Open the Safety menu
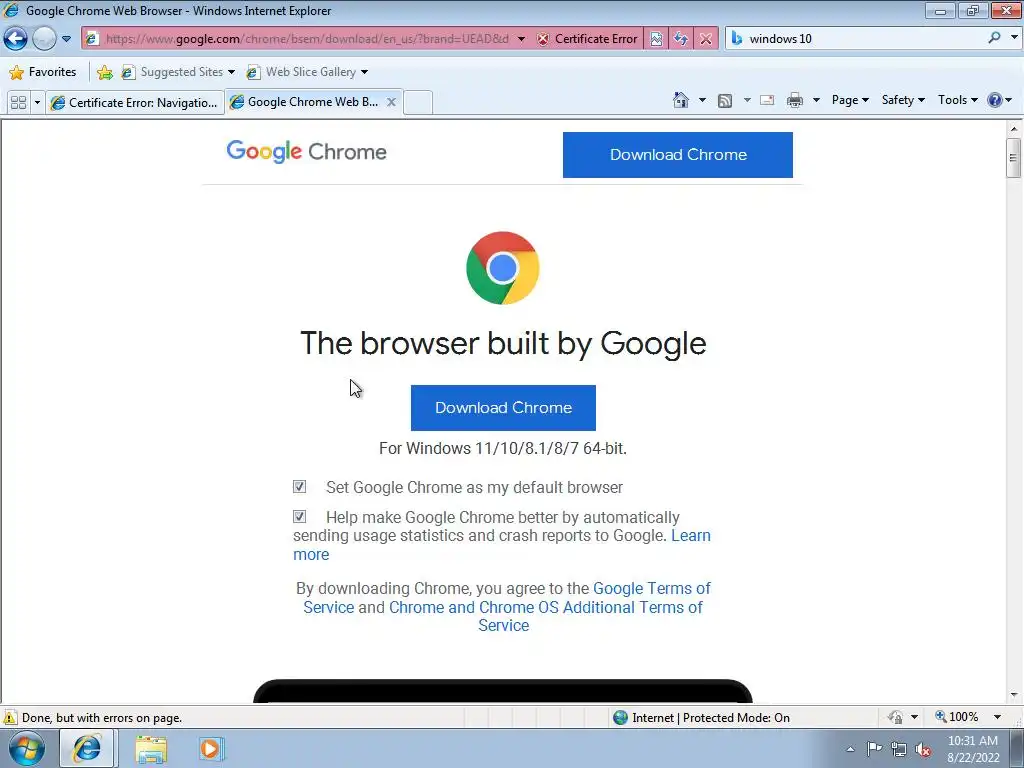This screenshot has height=768, width=1024. [x=903, y=100]
